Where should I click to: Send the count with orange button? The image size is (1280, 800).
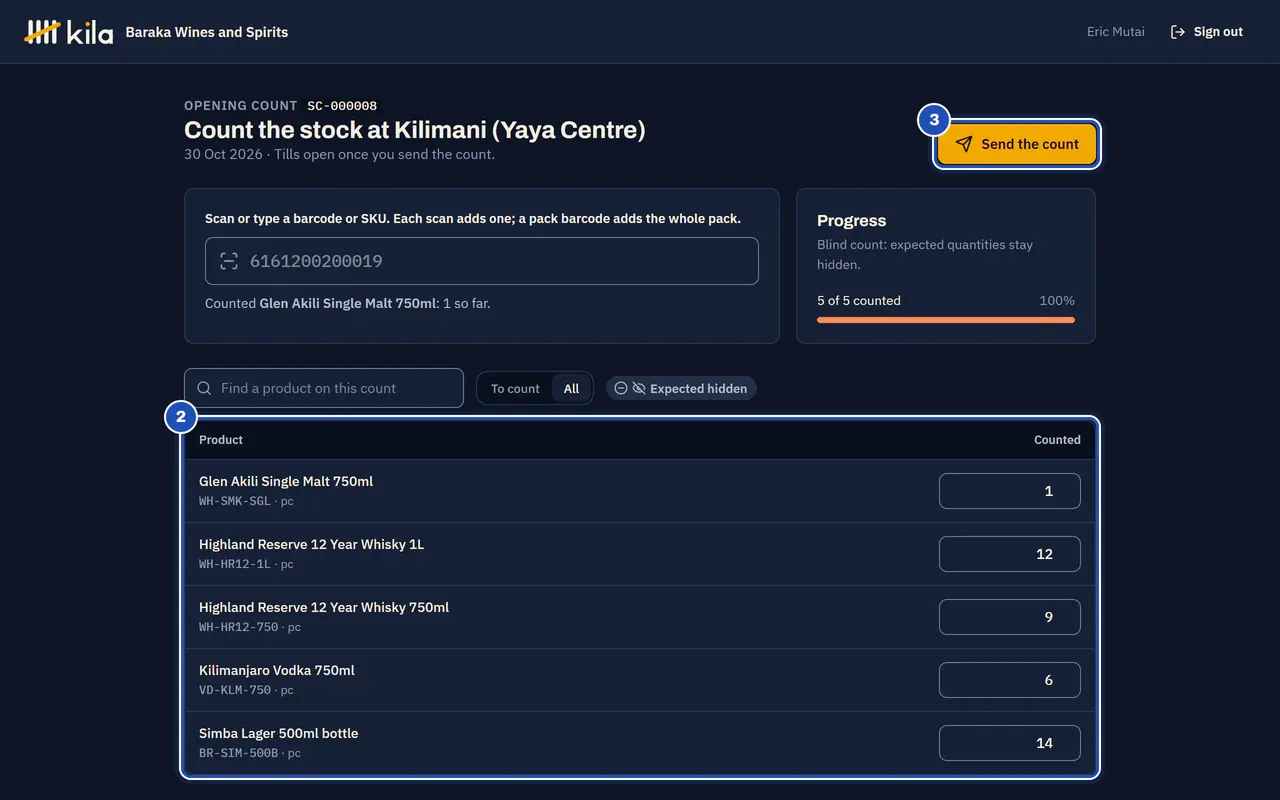pyautogui.click(x=1017, y=144)
